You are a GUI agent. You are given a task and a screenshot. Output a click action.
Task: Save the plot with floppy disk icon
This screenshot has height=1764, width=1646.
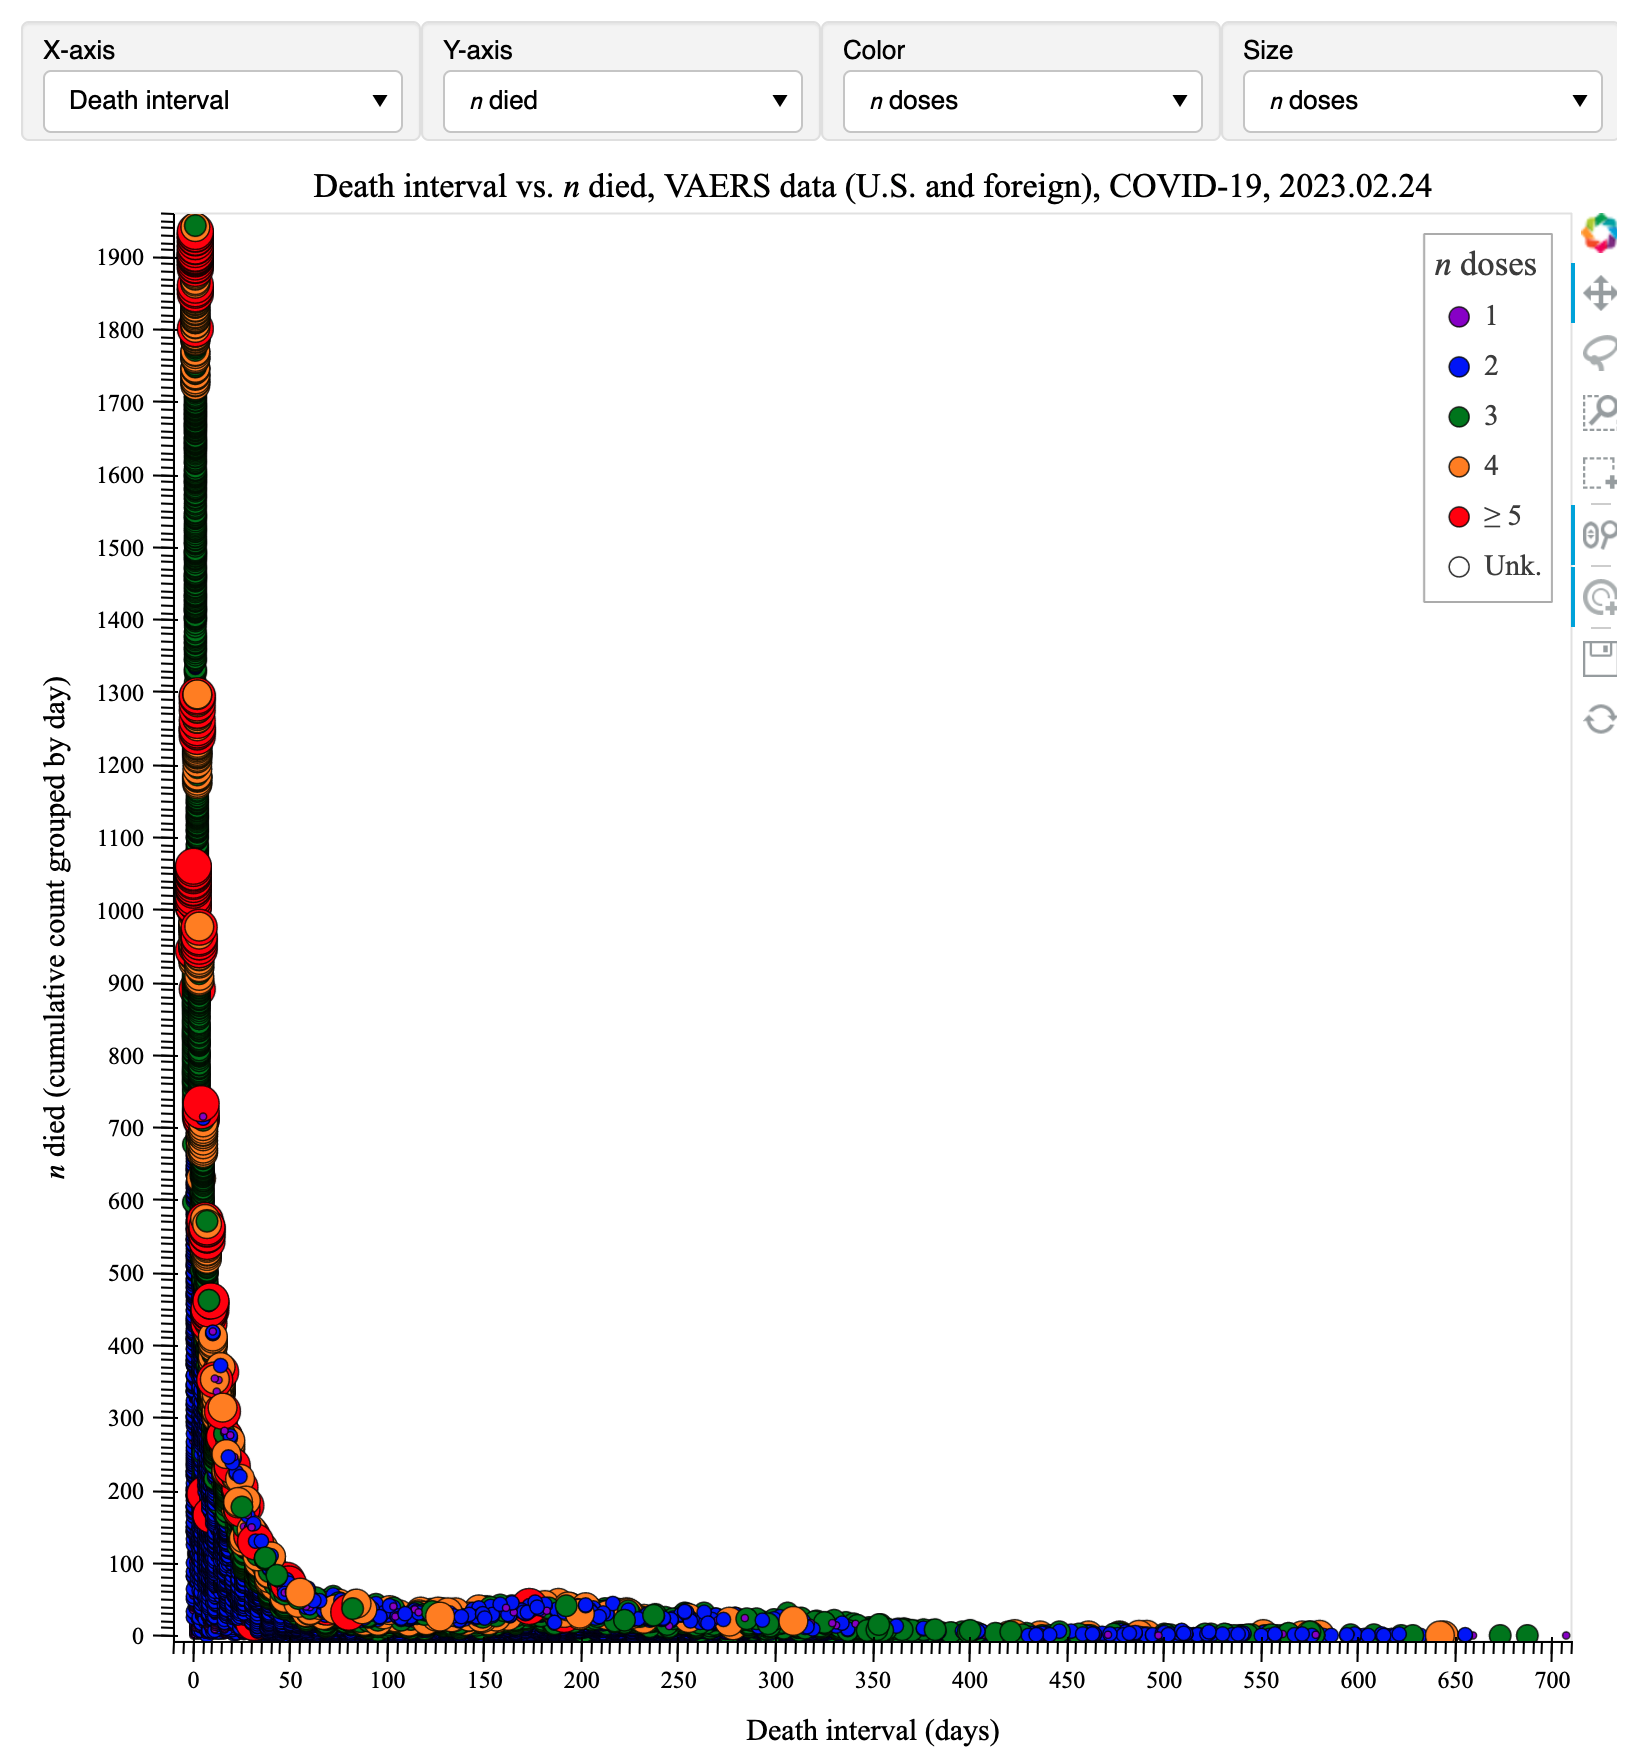[1599, 658]
